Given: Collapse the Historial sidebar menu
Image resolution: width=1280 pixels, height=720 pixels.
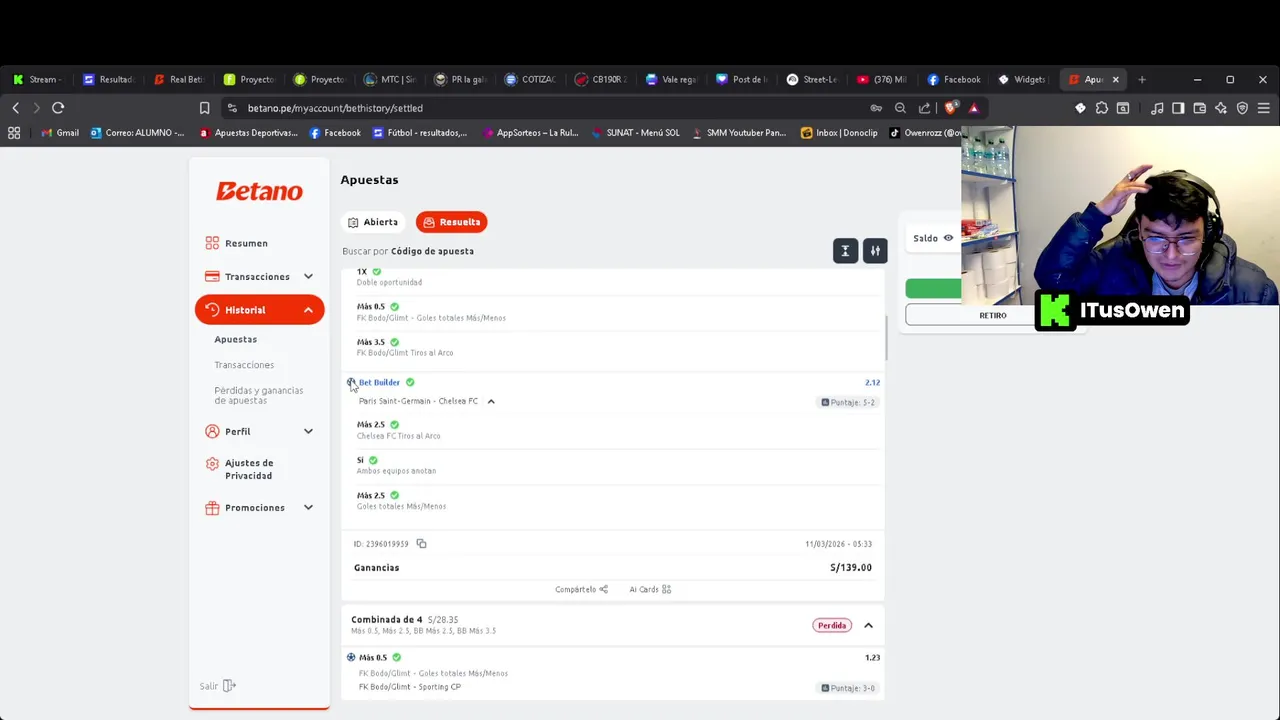Looking at the screenshot, I should tap(259, 310).
